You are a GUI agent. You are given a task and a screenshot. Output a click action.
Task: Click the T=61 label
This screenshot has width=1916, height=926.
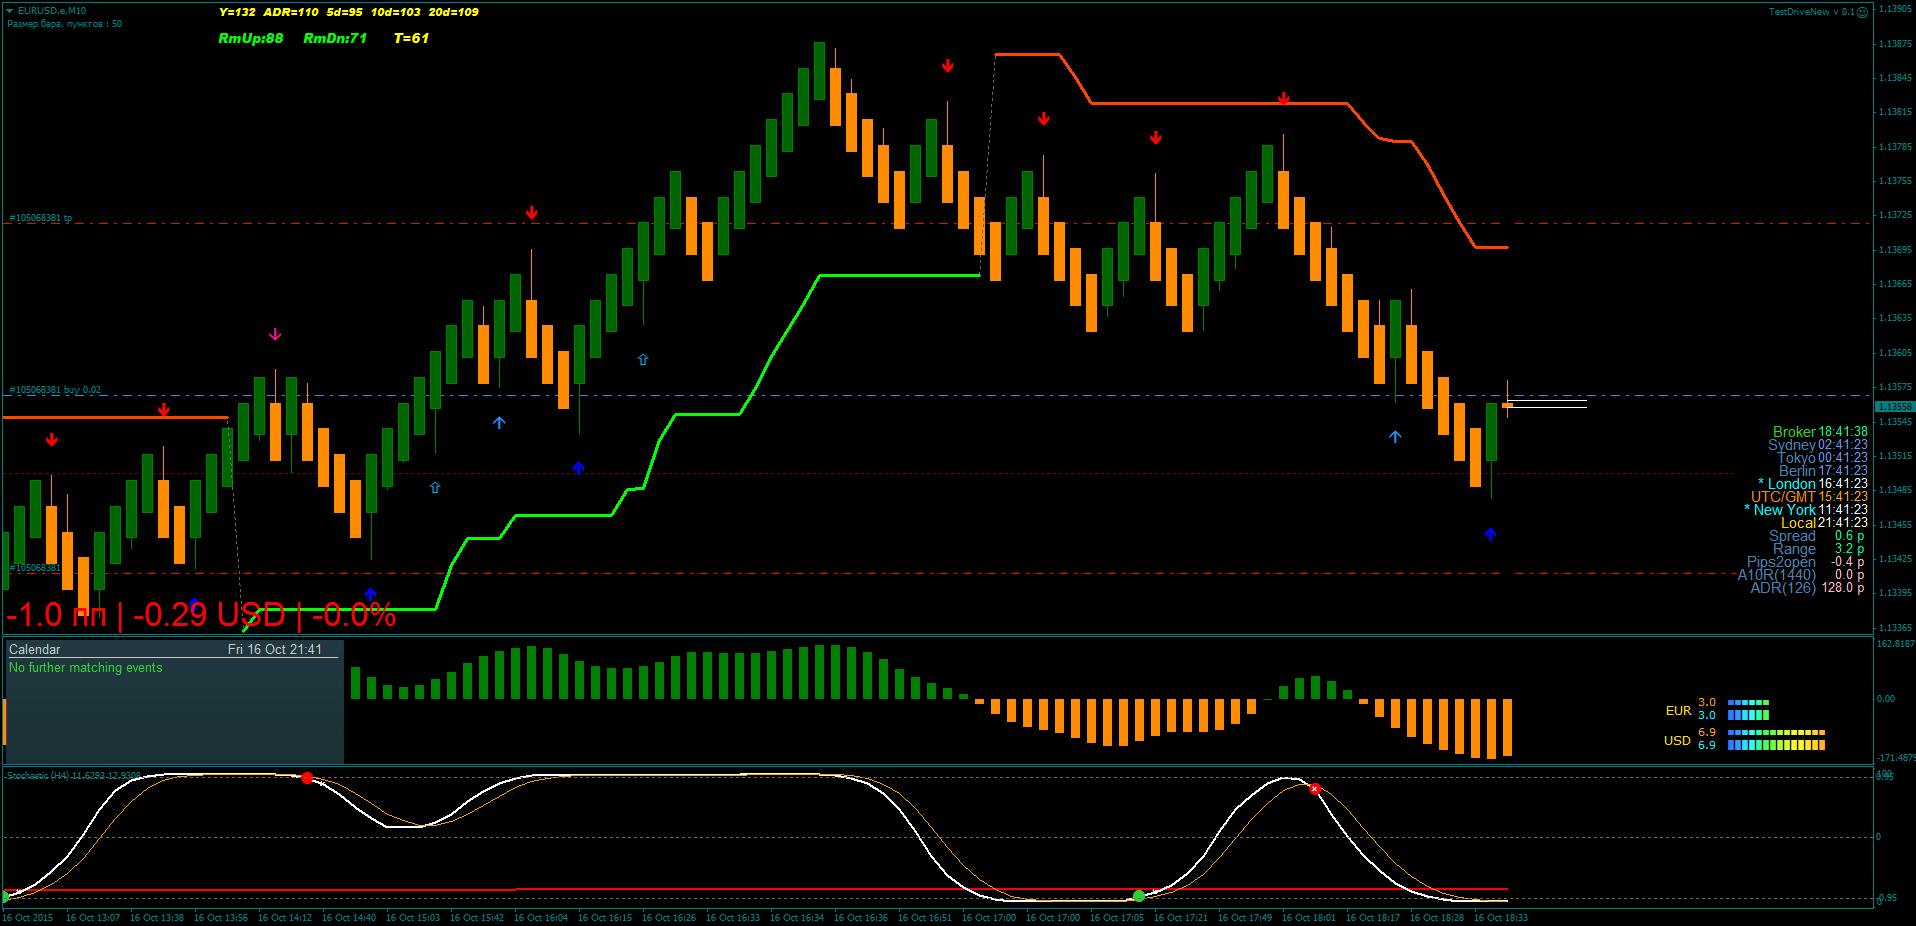coord(411,38)
